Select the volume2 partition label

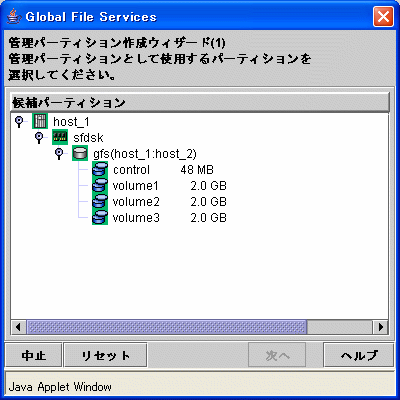coord(136,202)
